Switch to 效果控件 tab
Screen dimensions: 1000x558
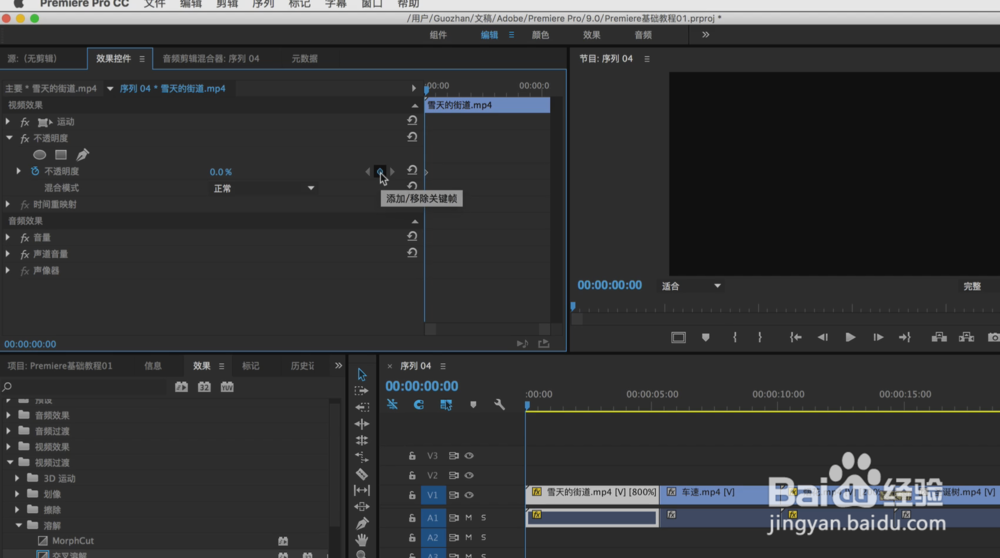click(x=114, y=59)
